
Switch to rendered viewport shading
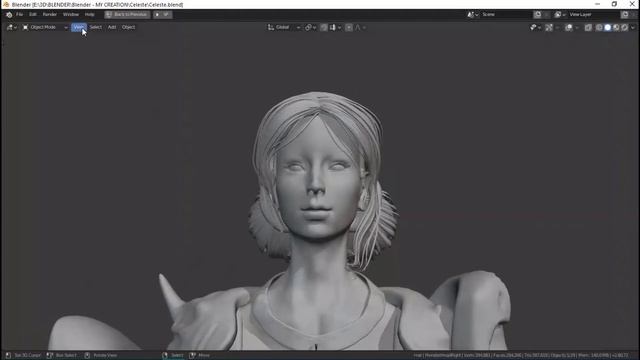(x=624, y=27)
